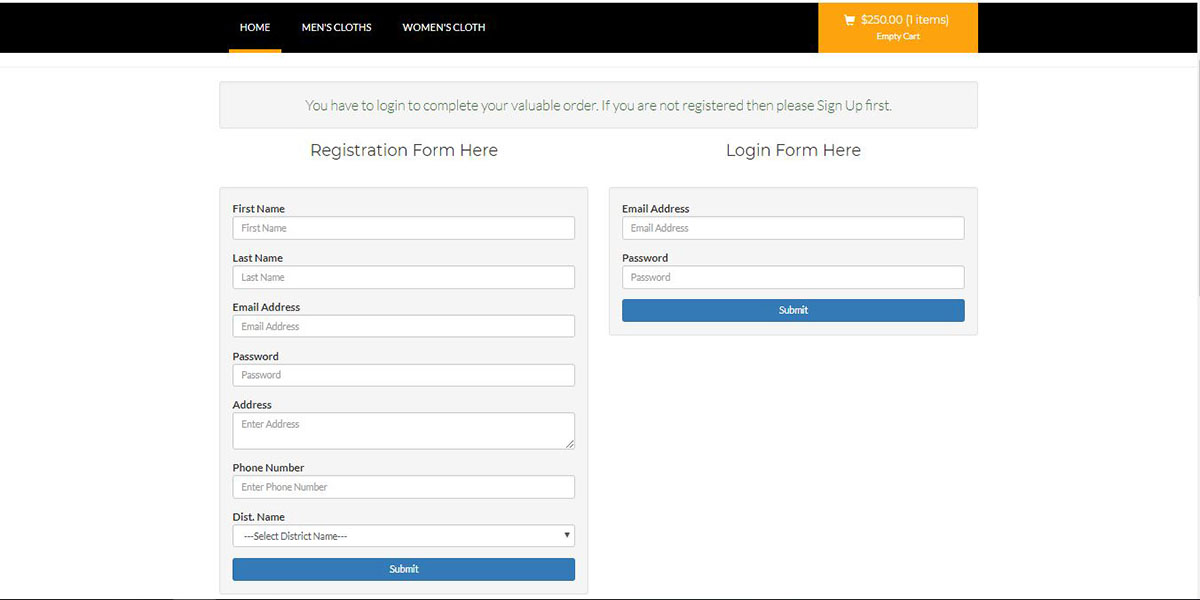Select the login Email Address field
The width and height of the screenshot is (1200, 600).
(x=793, y=228)
